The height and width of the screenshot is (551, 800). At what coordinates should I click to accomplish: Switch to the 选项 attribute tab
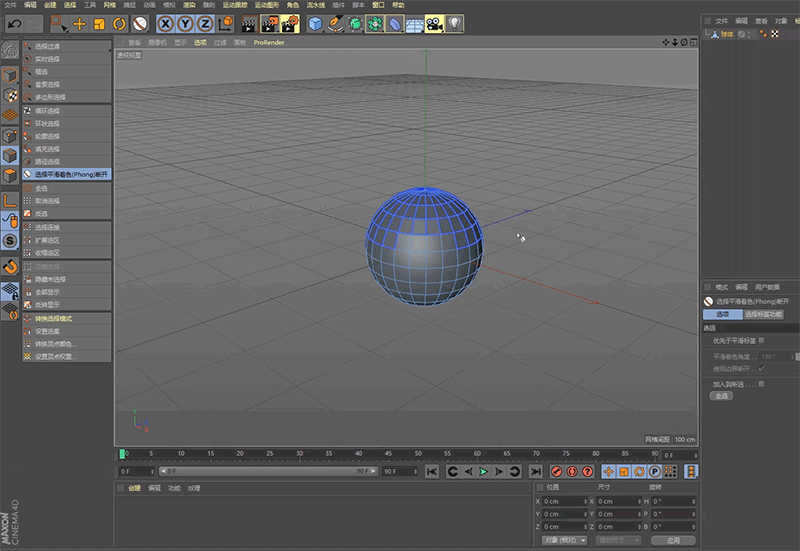tap(722, 314)
